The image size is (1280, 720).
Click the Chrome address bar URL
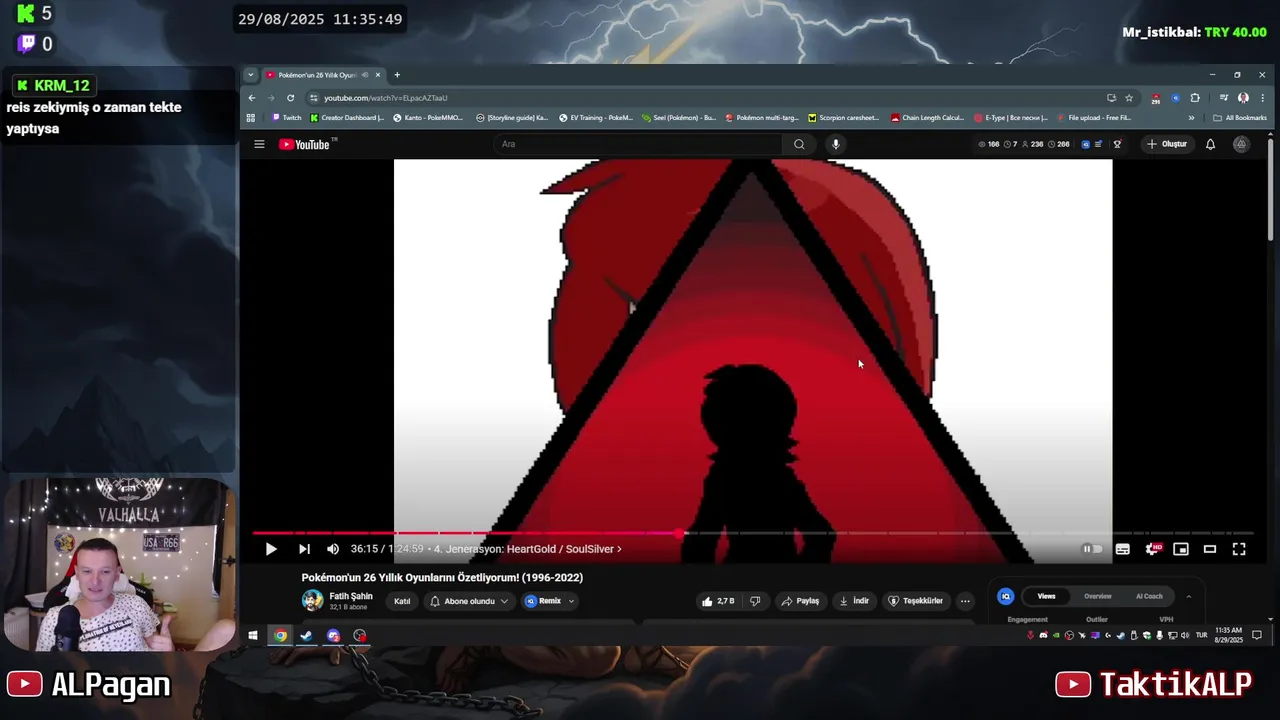tap(385, 98)
